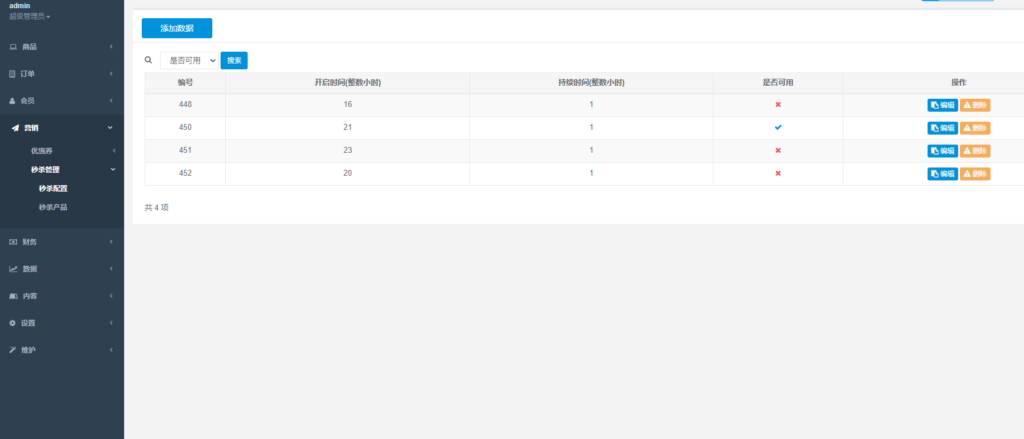Open the 数据 chart menu
This screenshot has width=1024, height=439.
[x=30, y=269]
